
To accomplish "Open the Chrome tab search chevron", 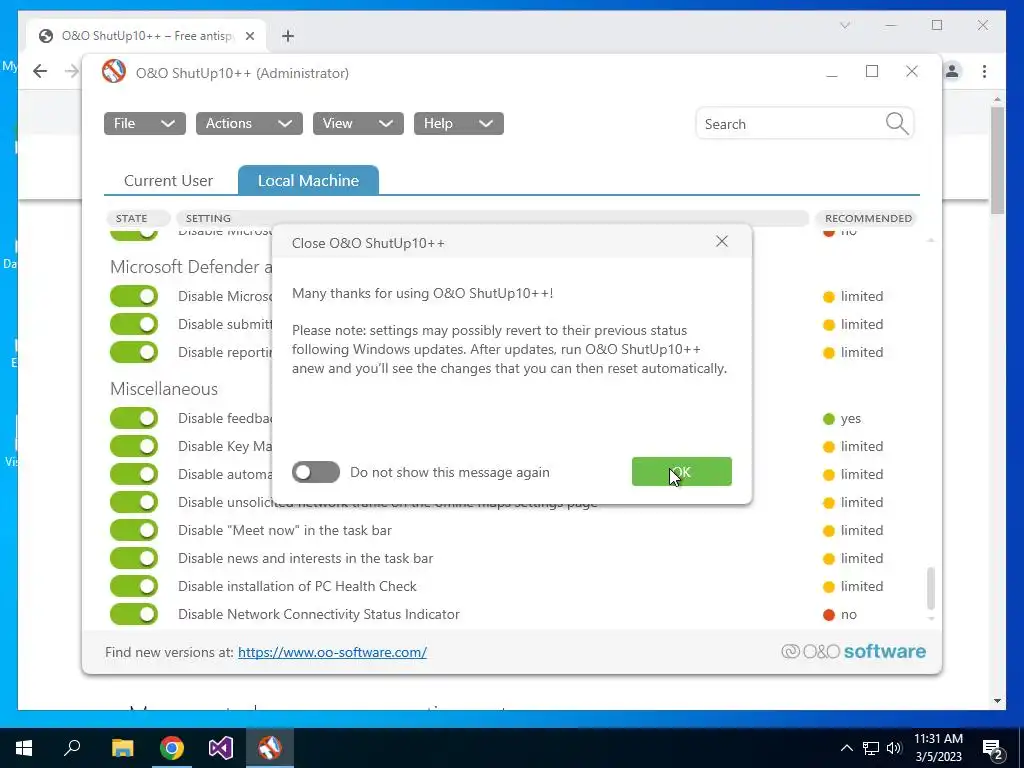I will point(844,25).
